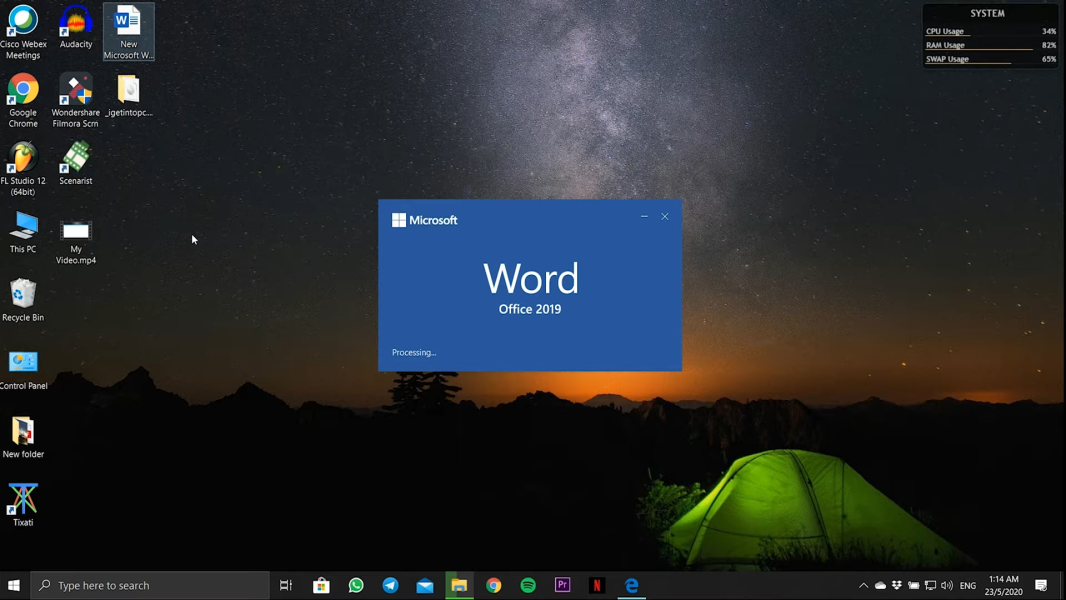The height and width of the screenshot is (600, 1066).
Task: Open Spotify from the taskbar
Action: click(x=528, y=585)
